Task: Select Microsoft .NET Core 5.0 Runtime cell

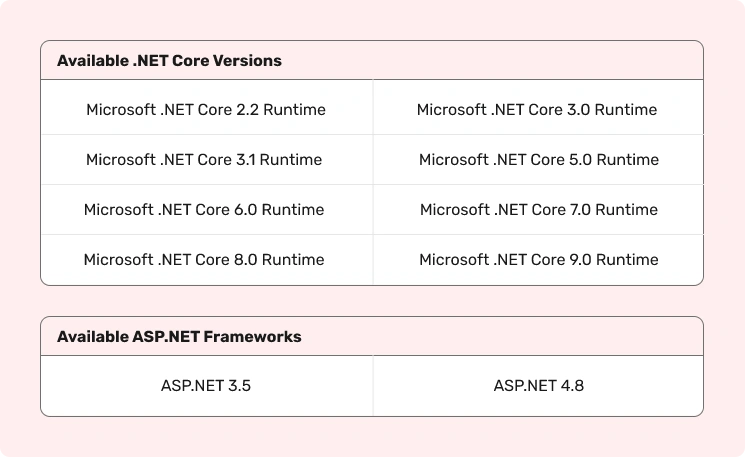Action: (x=539, y=160)
